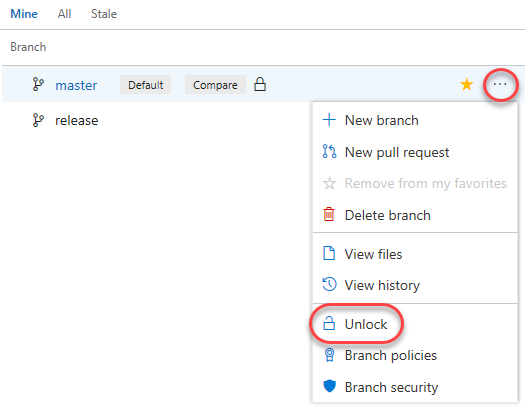
Task: Click Remove from my favorites entry
Action: 415,183
